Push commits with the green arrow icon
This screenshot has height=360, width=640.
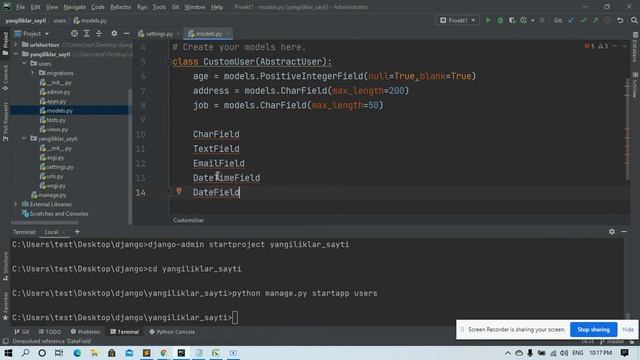click(x=595, y=20)
